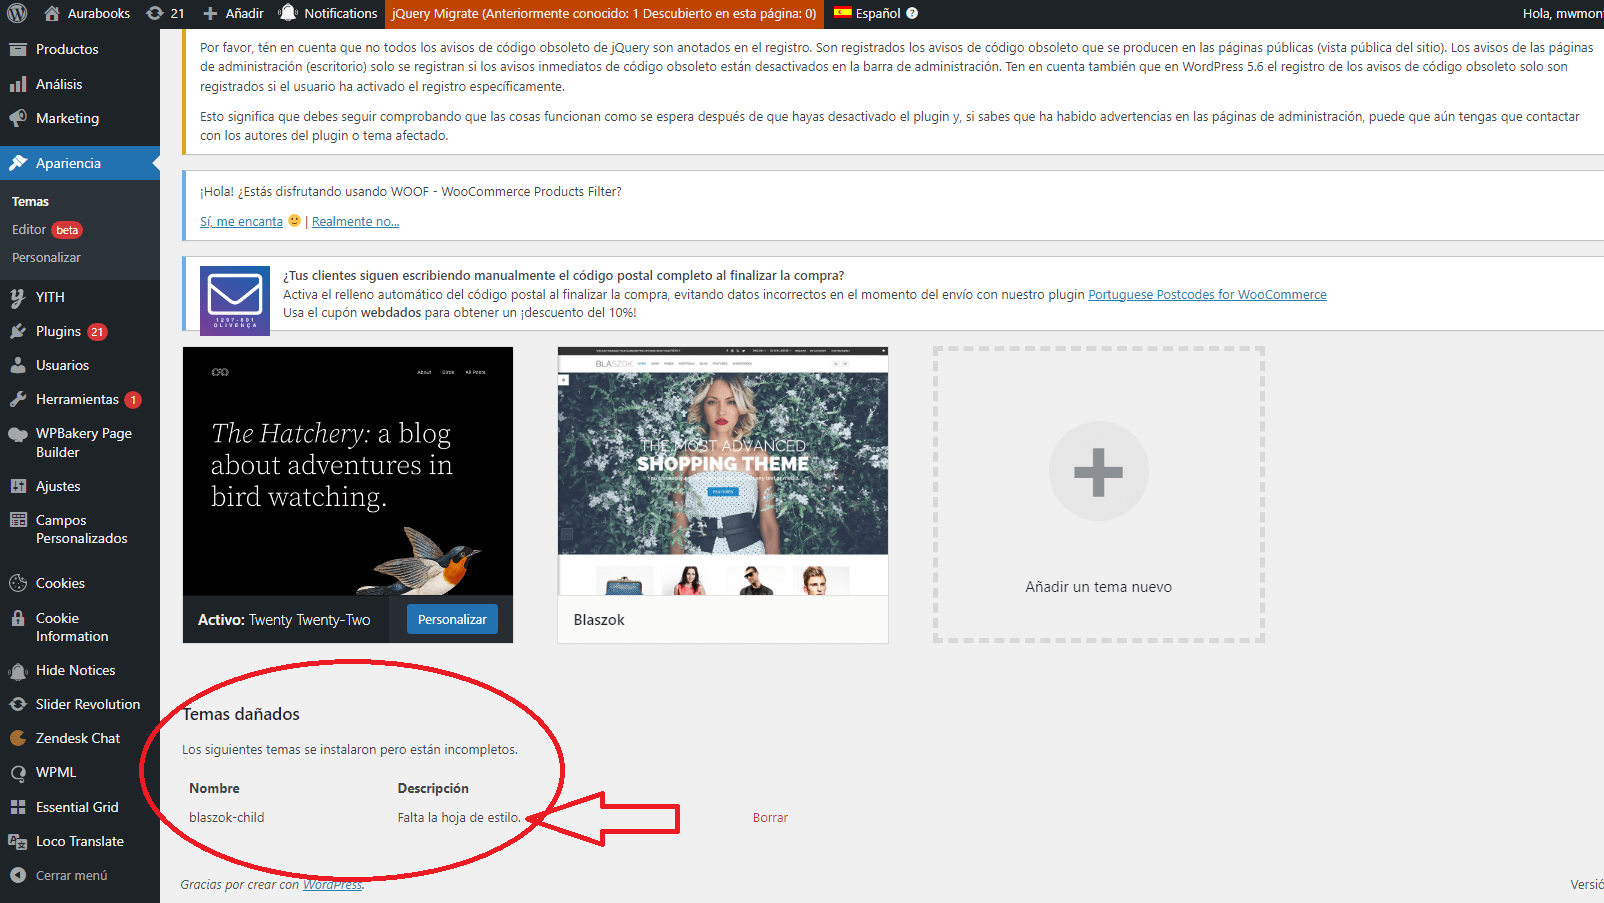Open the Español language menu
This screenshot has height=903, width=1604.
[876, 14]
